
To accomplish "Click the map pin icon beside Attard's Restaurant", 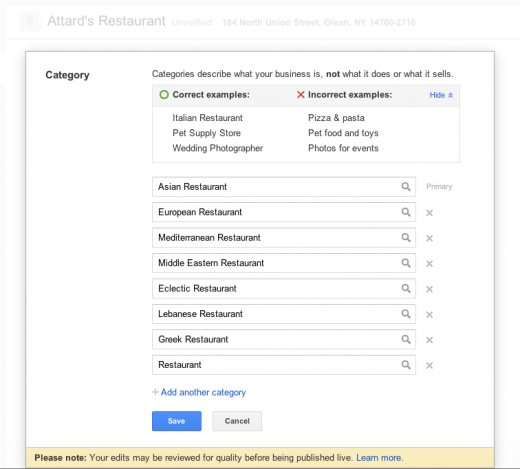I will coord(30,21).
